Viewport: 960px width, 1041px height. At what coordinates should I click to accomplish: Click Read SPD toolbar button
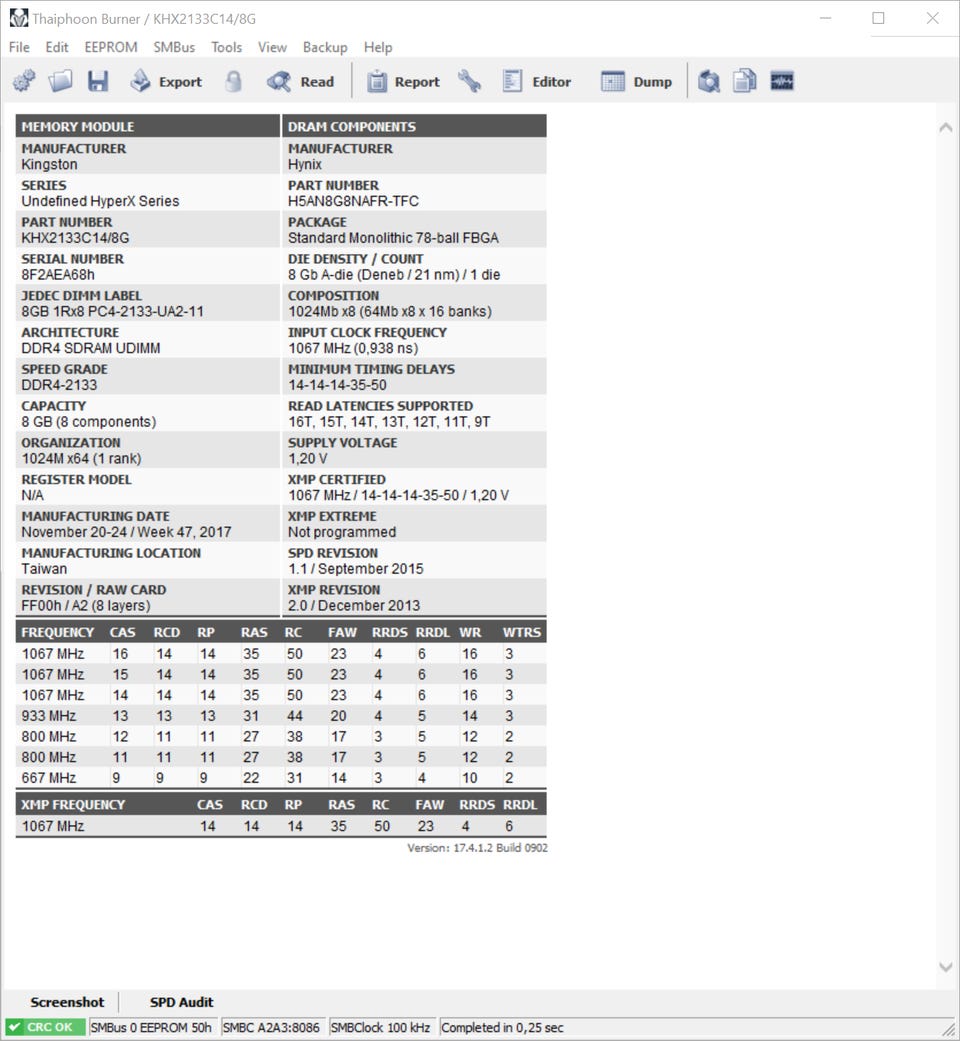click(301, 82)
